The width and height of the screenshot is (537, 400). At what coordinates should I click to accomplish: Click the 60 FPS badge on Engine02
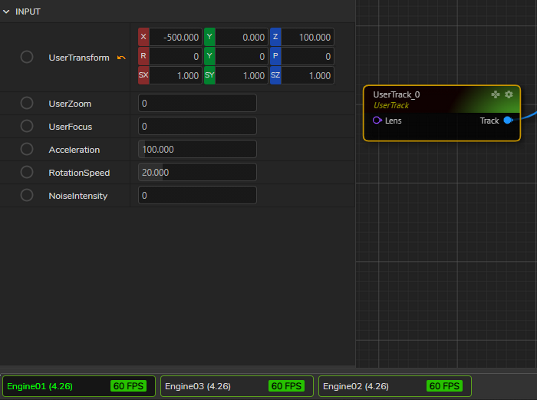[444, 386]
